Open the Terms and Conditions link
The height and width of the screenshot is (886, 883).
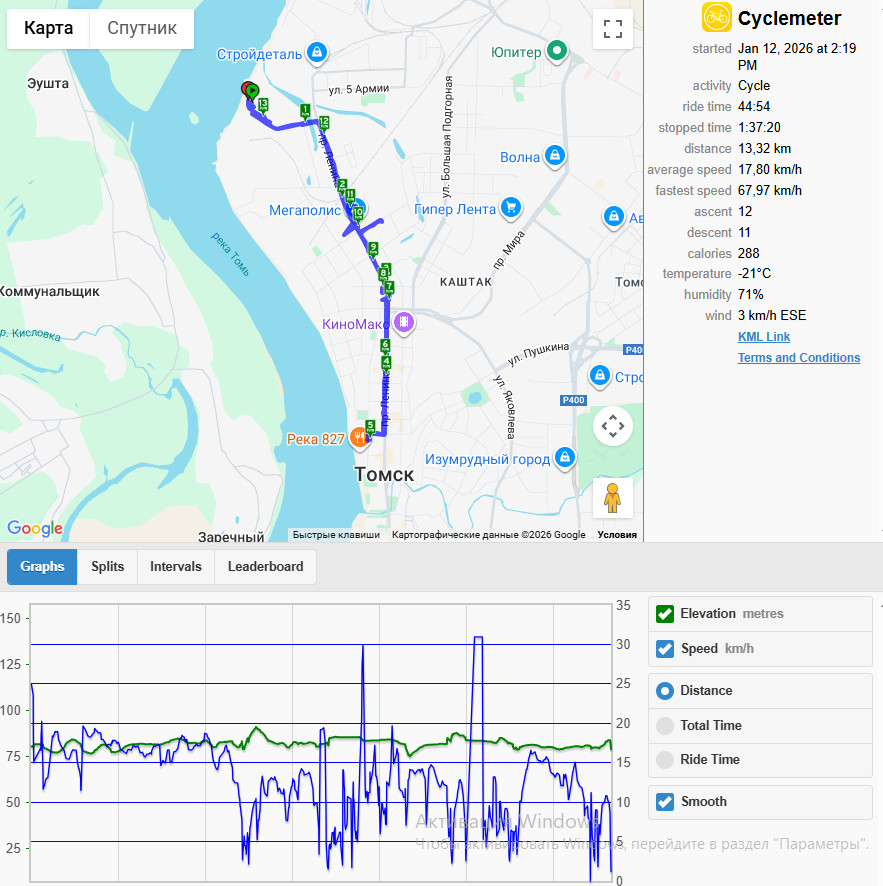coord(799,358)
